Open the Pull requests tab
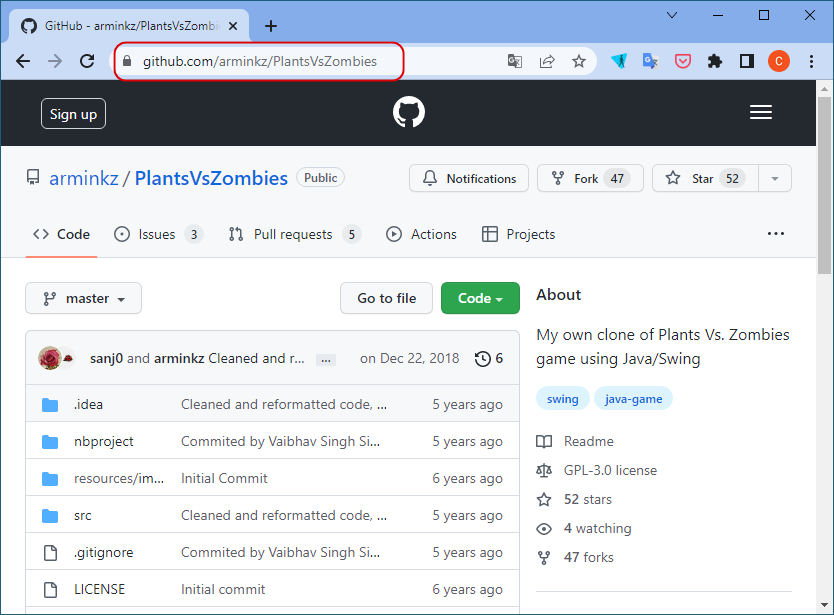The image size is (834, 615). tap(295, 234)
